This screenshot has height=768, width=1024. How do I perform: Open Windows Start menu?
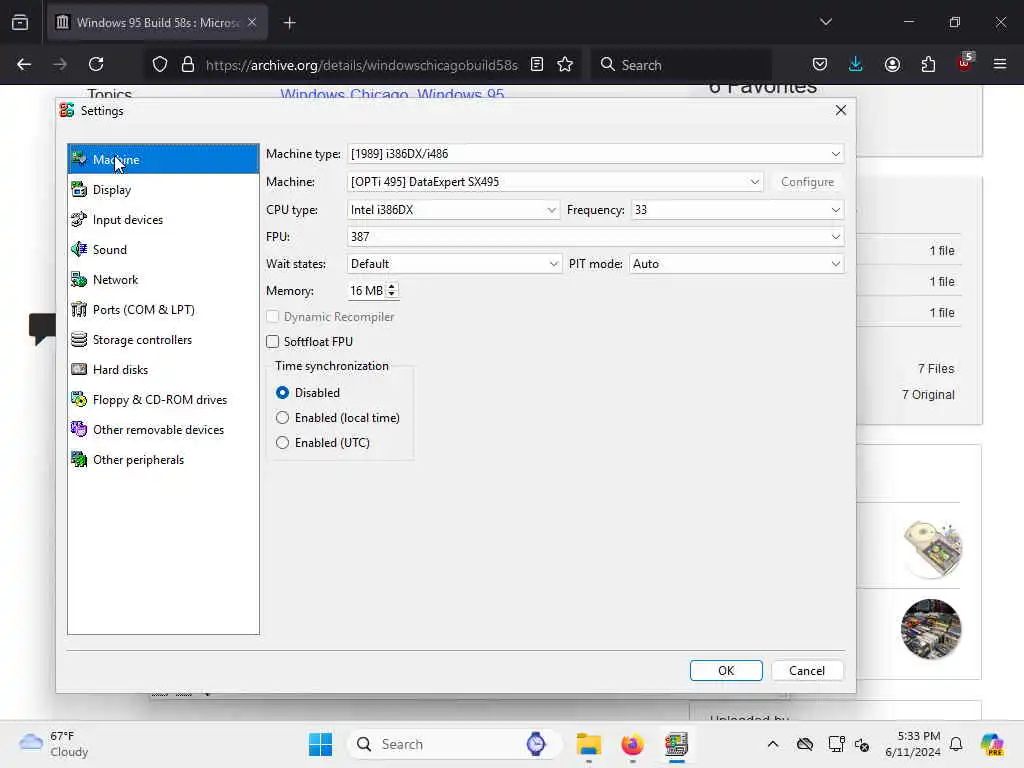pyautogui.click(x=320, y=744)
